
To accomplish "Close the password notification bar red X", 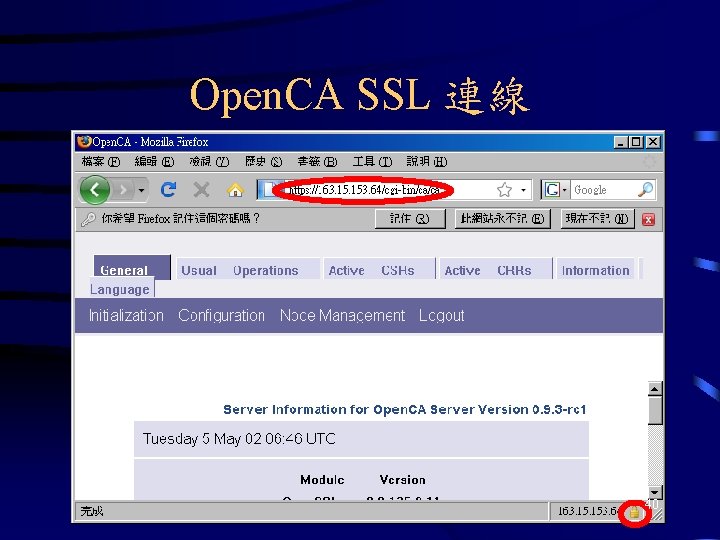I will click(x=648, y=219).
